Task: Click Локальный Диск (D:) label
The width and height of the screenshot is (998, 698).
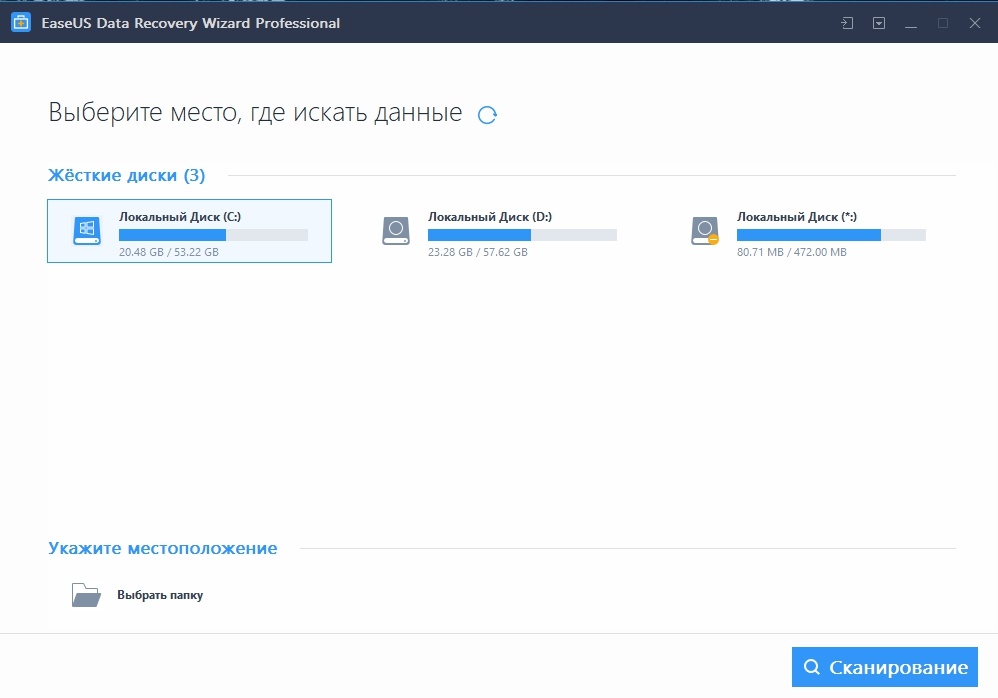Action: pyautogui.click(x=489, y=216)
